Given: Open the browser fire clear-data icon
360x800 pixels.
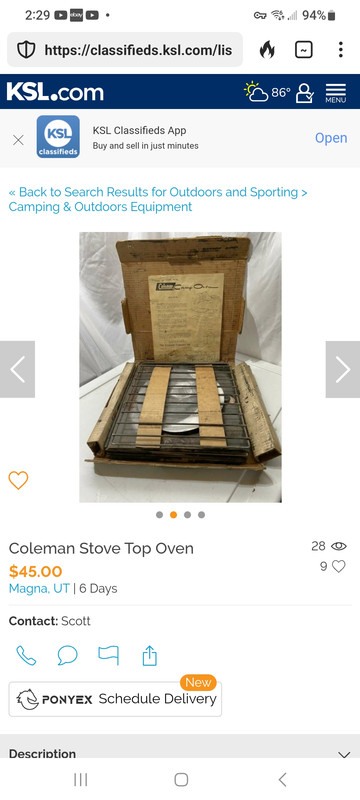Looking at the screenshot, I should click(267, 49).
